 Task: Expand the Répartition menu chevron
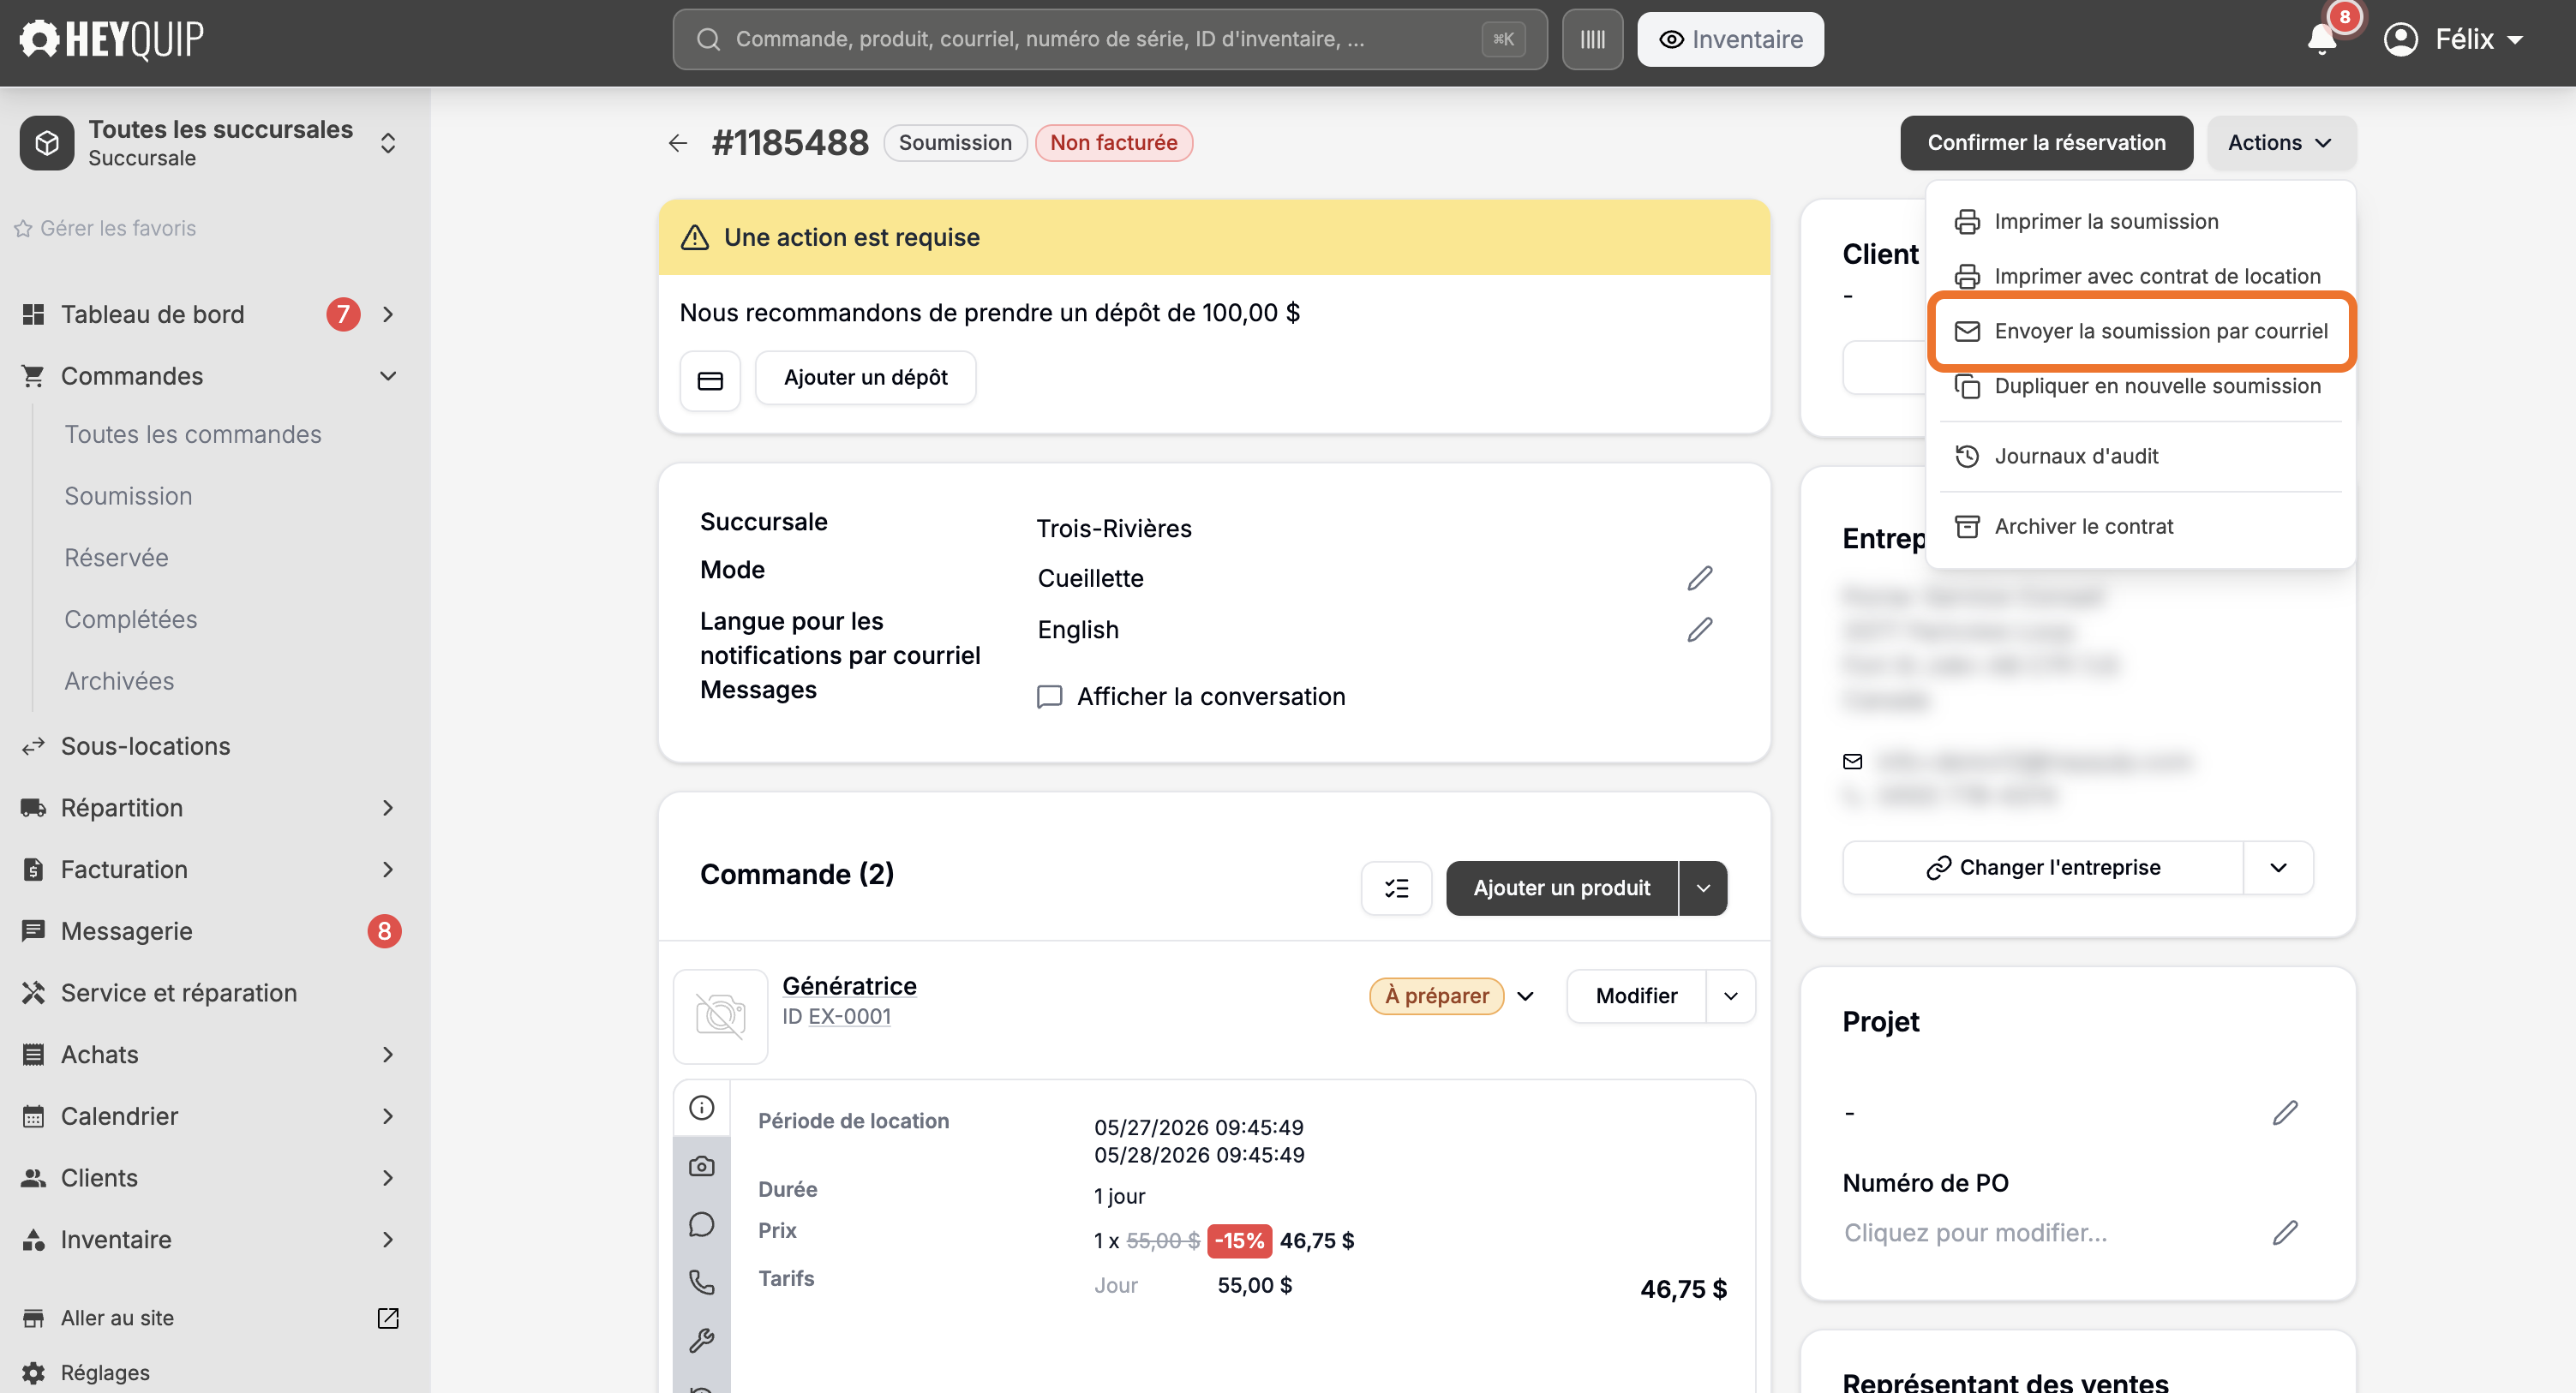coord(388,808)
